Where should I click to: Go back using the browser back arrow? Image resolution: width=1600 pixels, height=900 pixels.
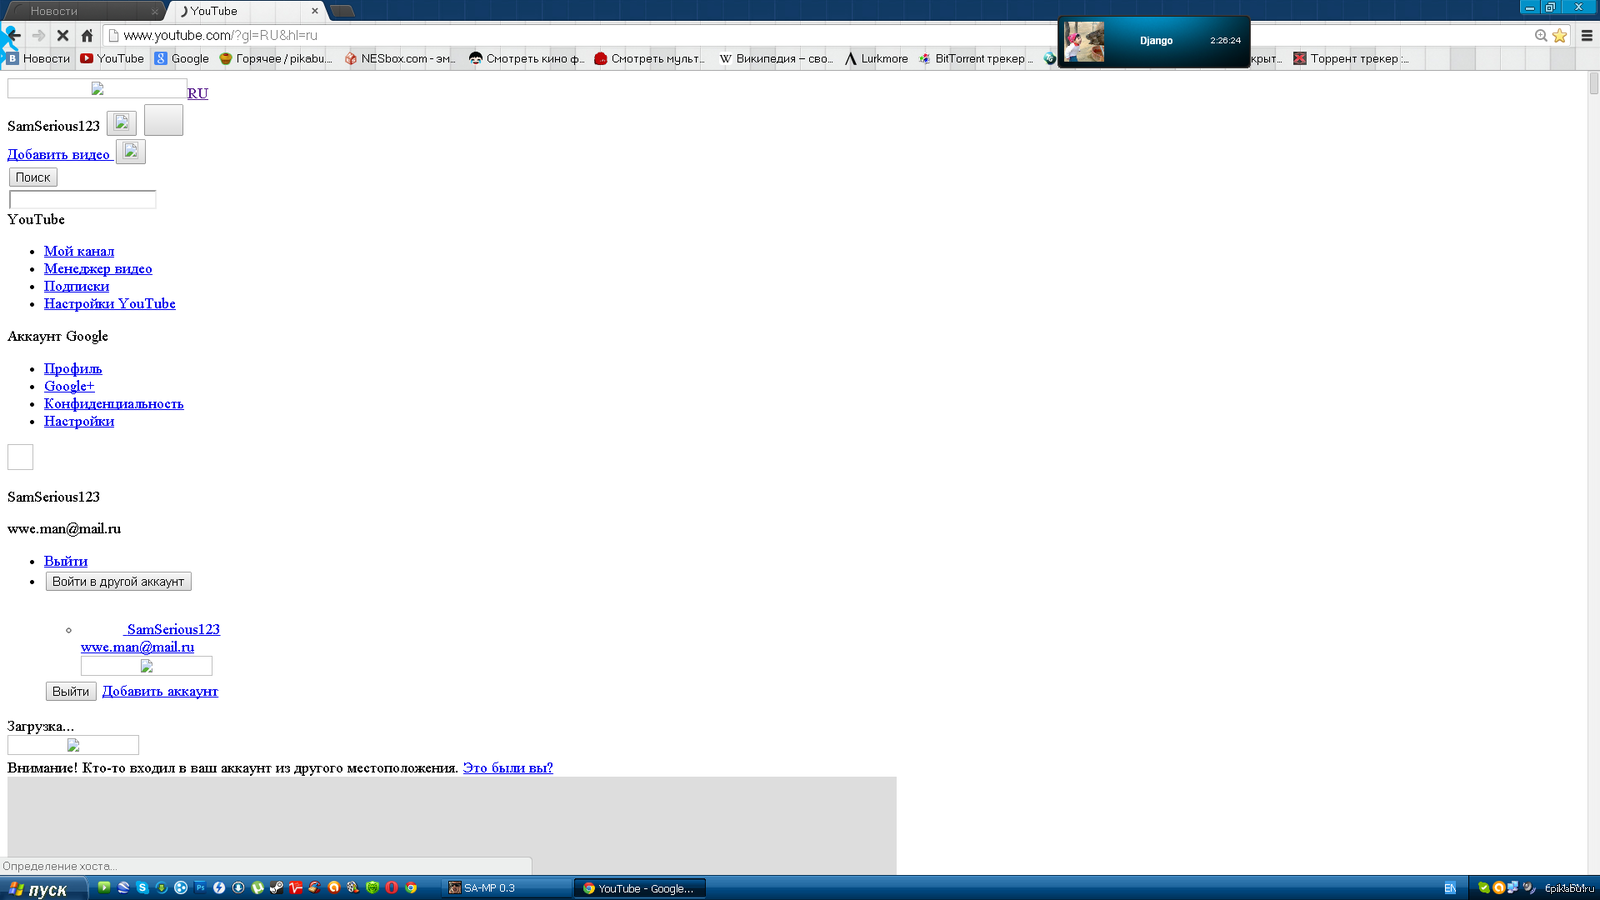13,35
